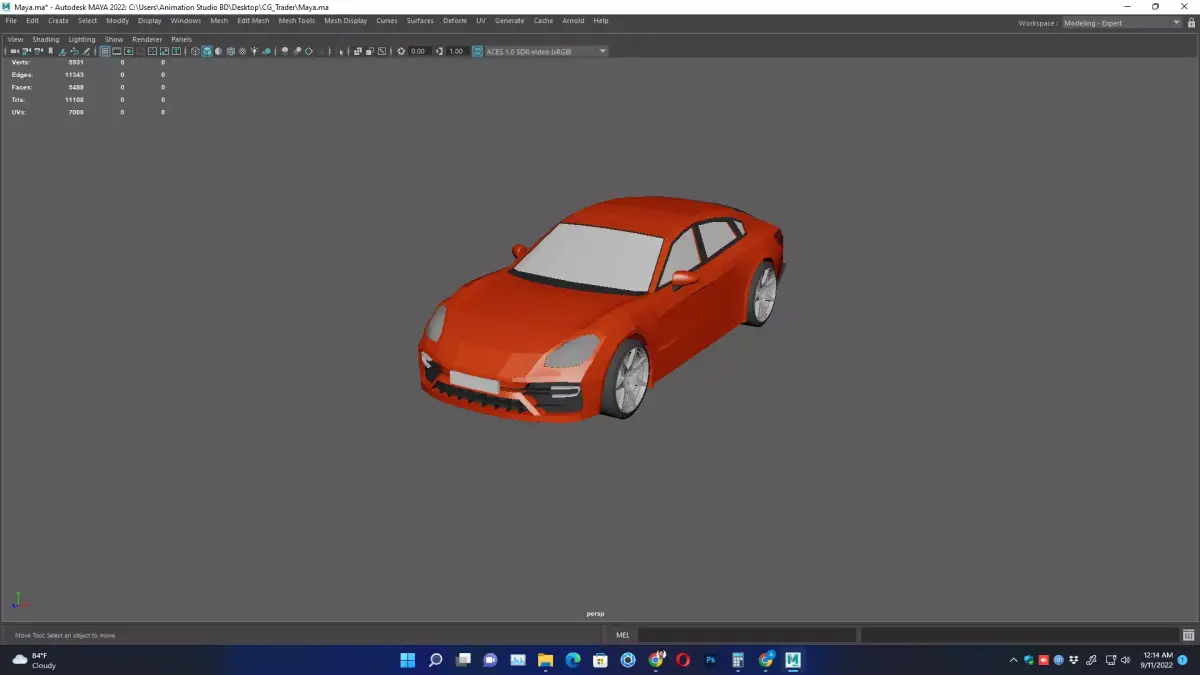Screen dimensions: 1200x675
Task: Click the Tris count 11108
Action: coord(75,100)
